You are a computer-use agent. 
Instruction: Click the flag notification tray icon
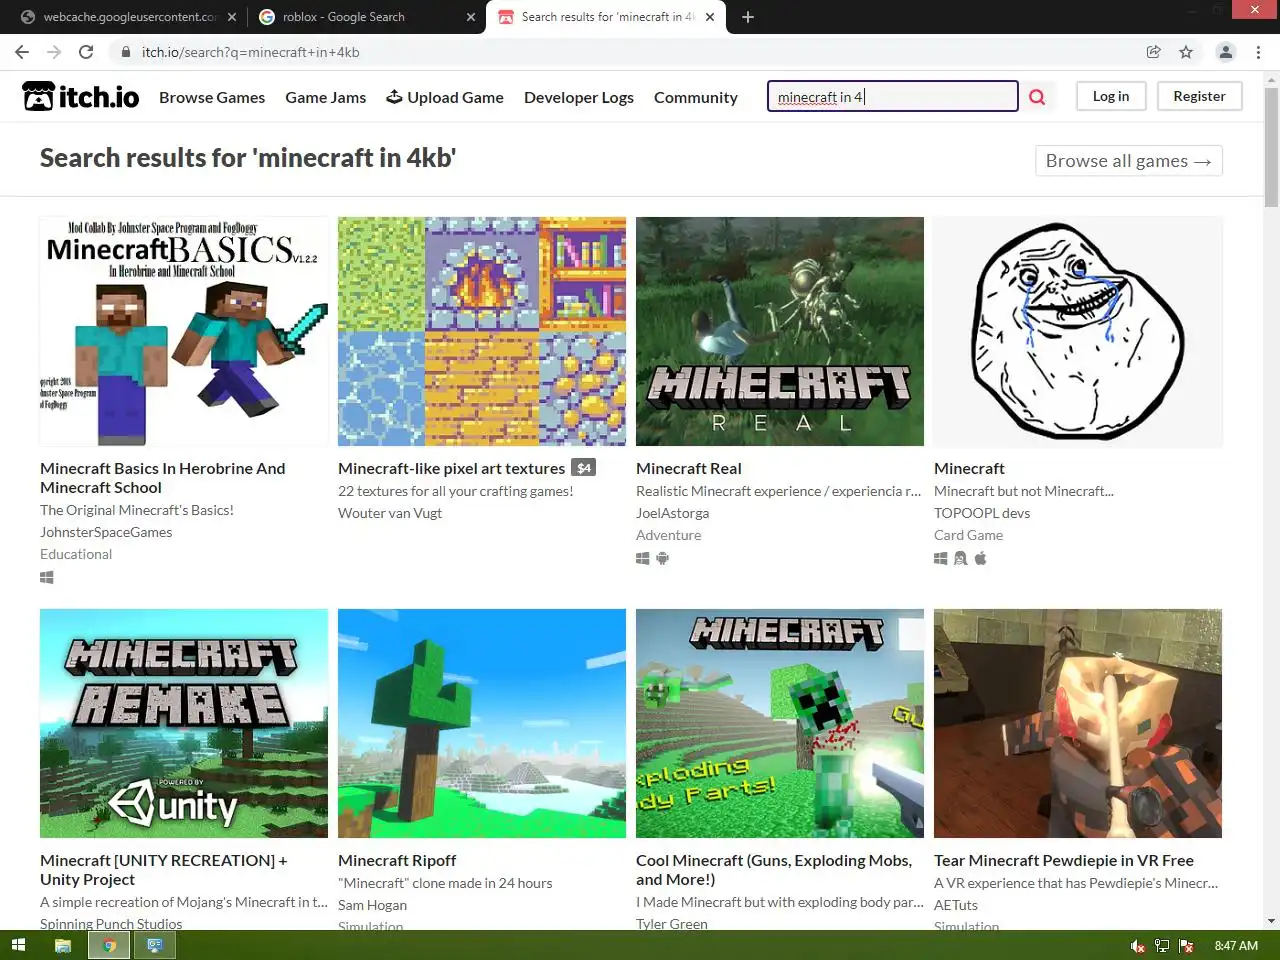[x=1186, y=946]
